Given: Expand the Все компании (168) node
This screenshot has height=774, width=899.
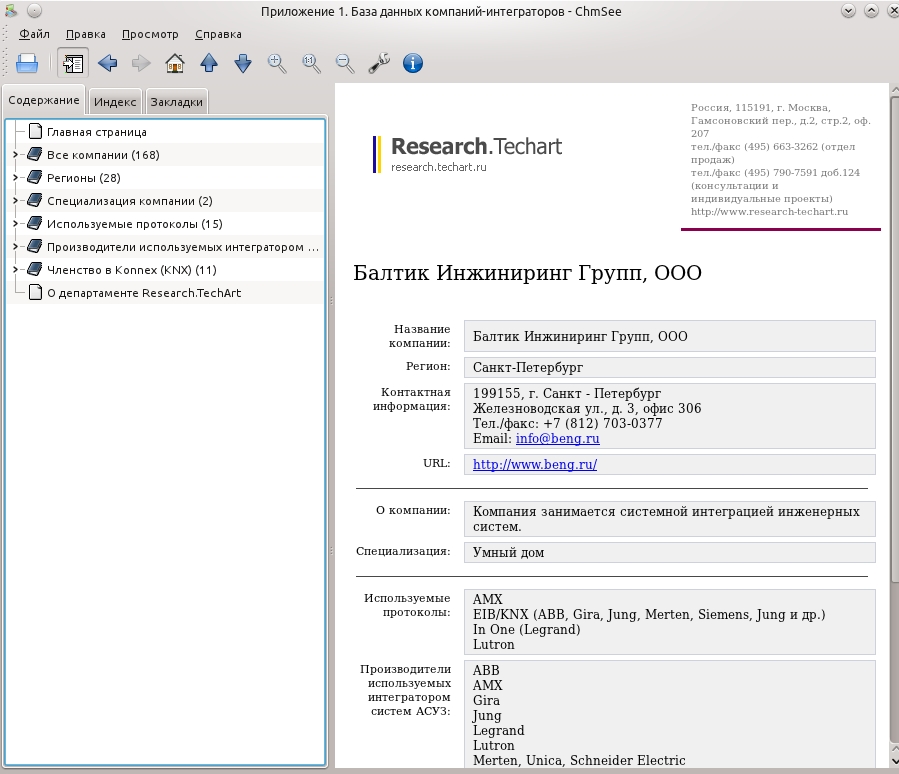Looking at the screenshot, I should pyautogui.click(x=15, y=154).
